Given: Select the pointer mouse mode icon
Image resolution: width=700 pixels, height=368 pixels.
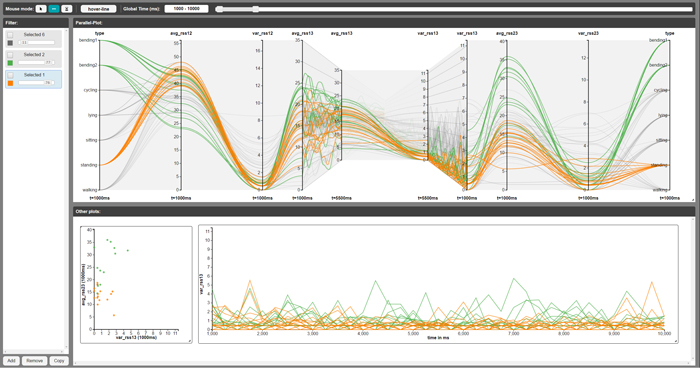Looking at the screenshot, I should [x=41, y=8].
